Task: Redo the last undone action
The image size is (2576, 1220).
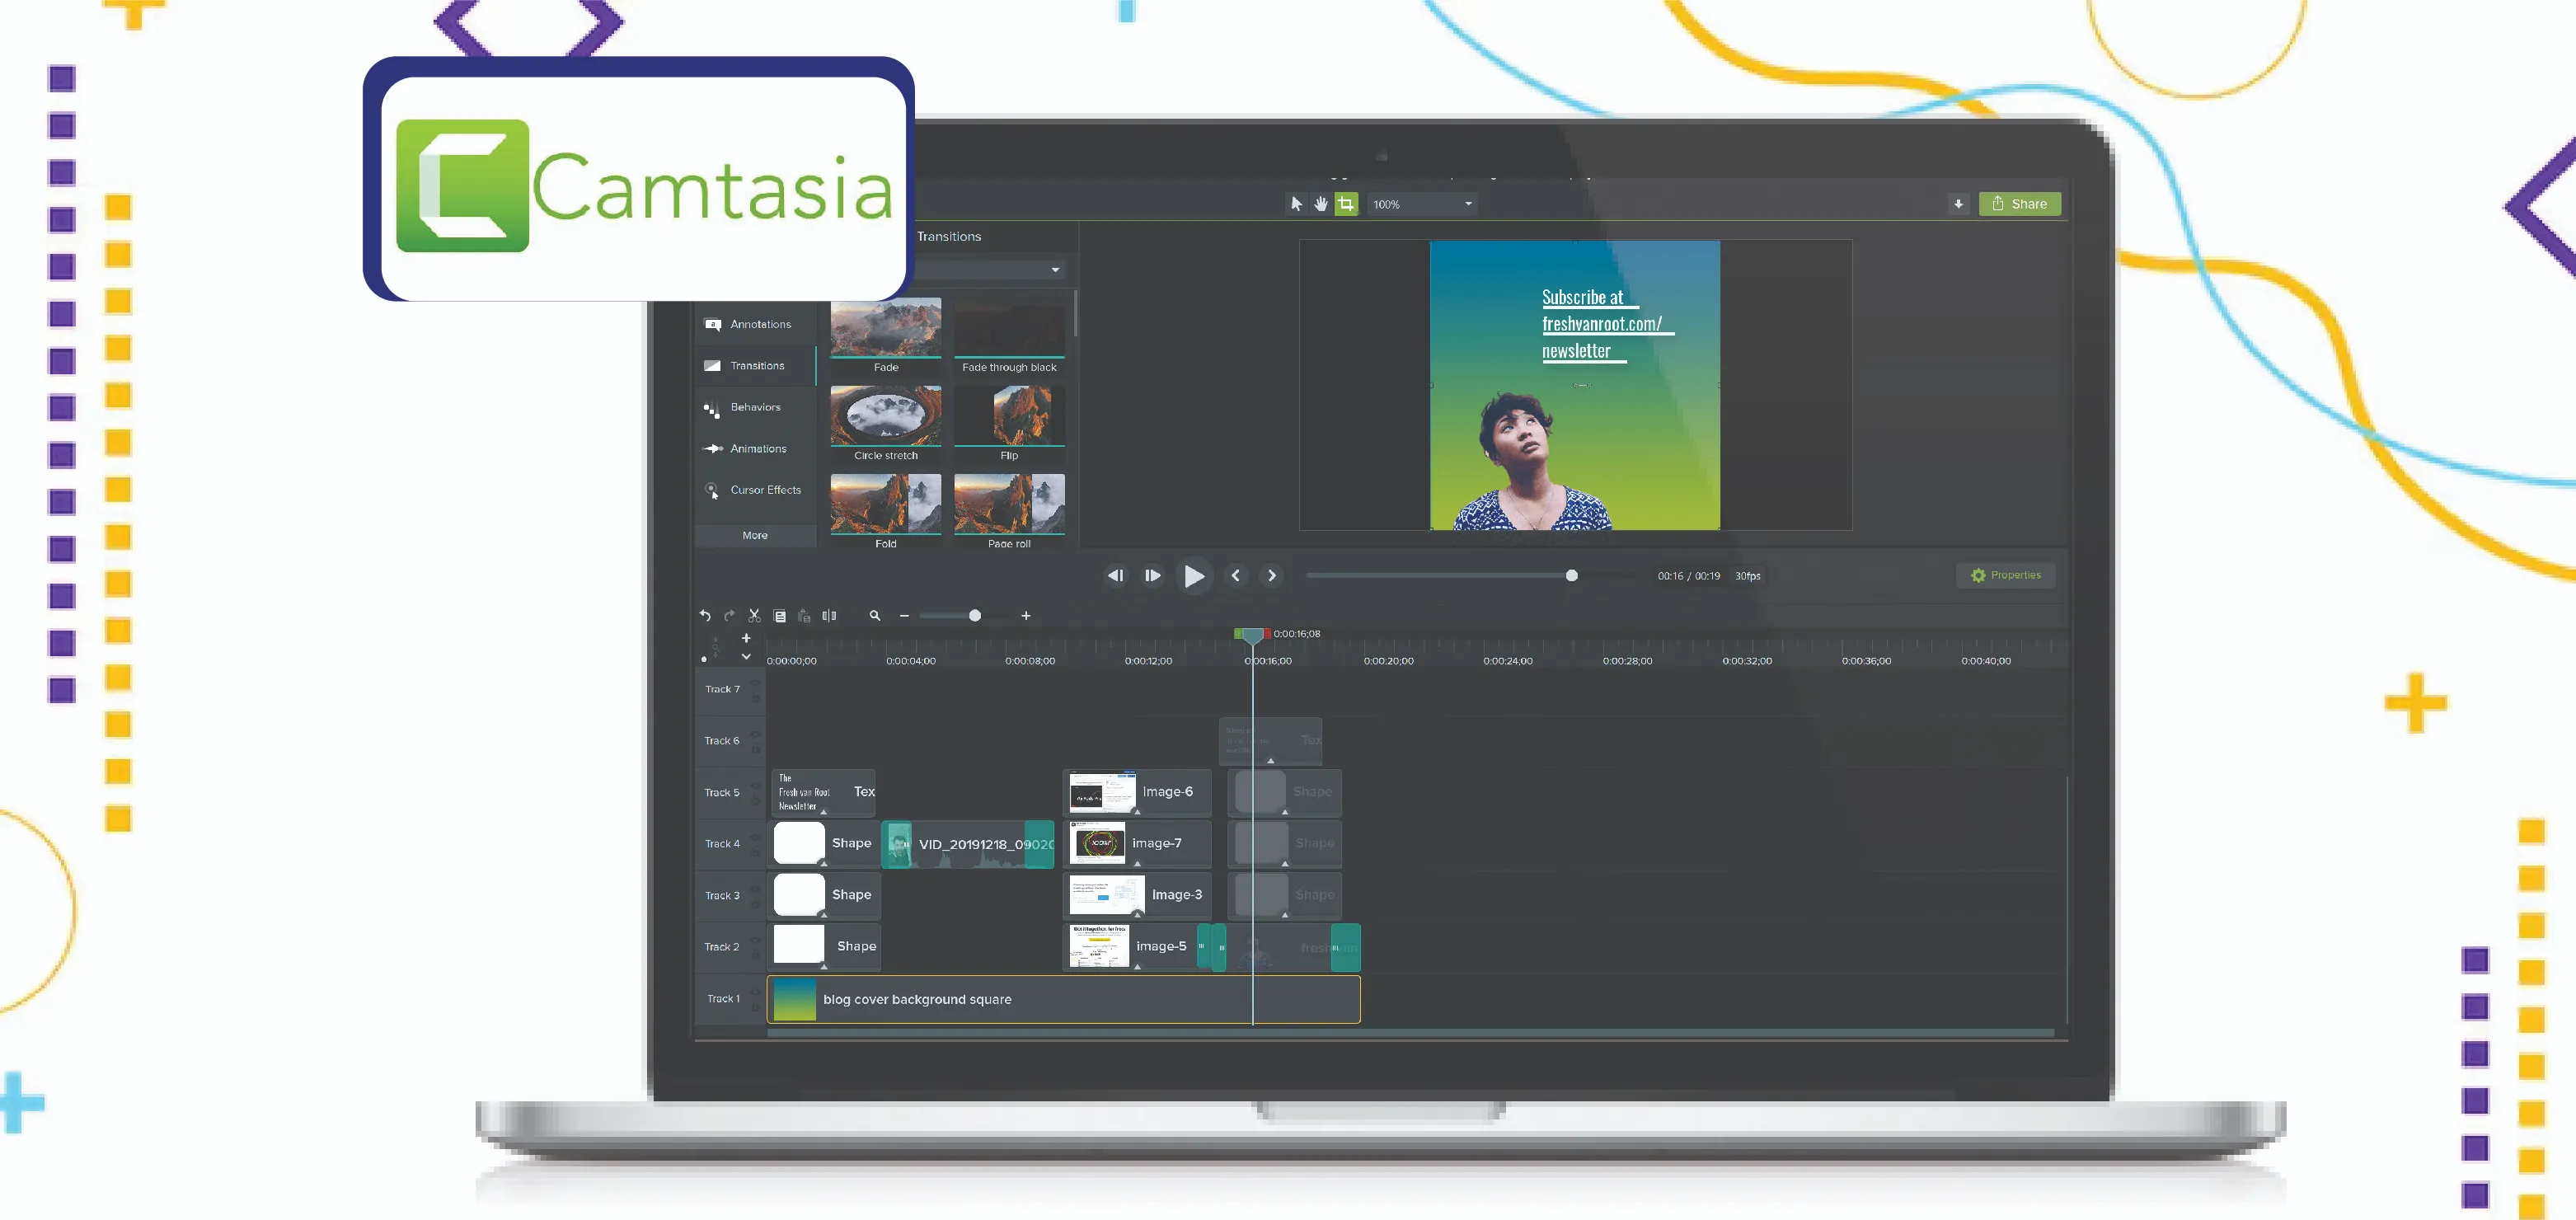Action: coord(729,616)
